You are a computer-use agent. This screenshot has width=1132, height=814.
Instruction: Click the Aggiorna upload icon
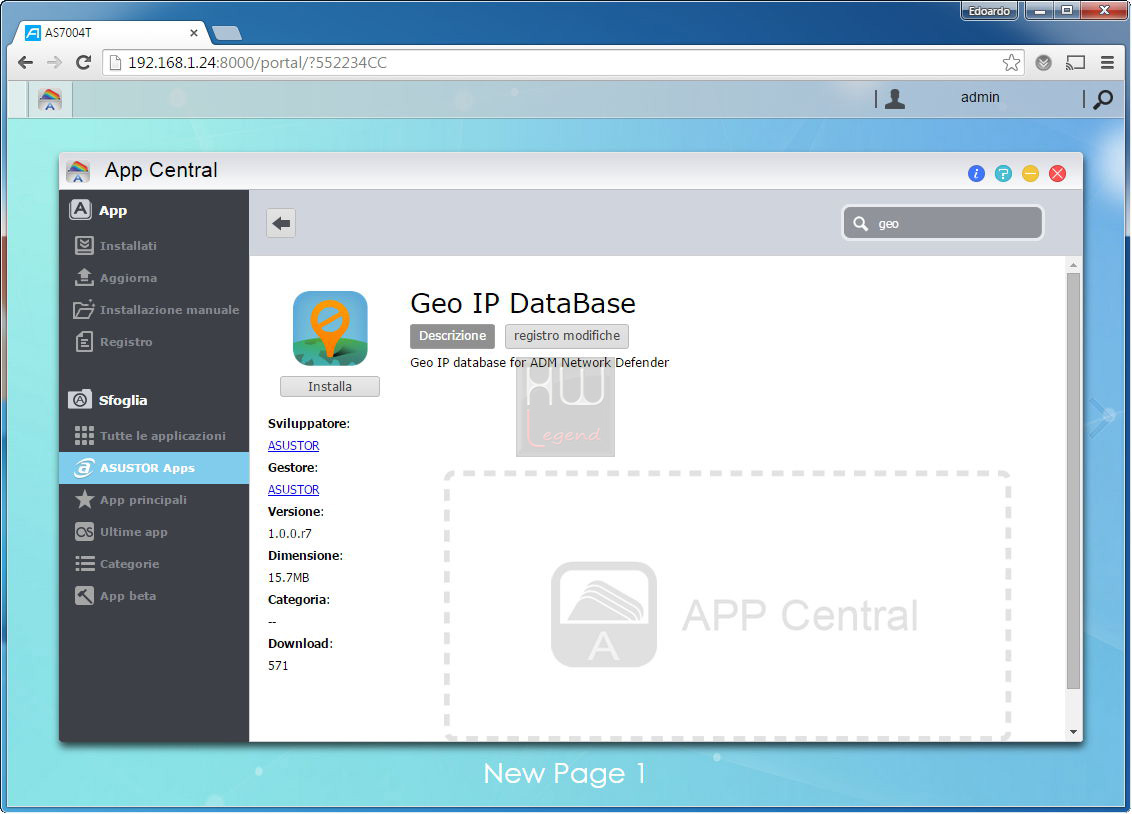(x=84, y=277)
